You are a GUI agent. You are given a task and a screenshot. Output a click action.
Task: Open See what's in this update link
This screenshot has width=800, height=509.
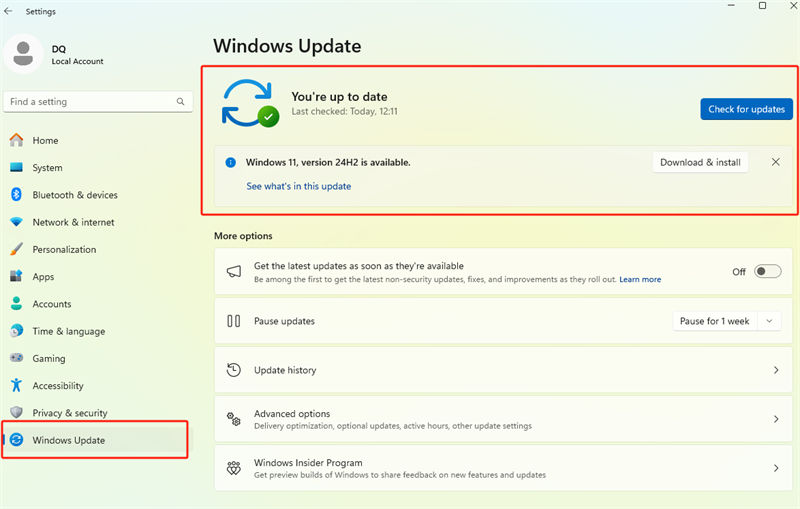(298, 186)
